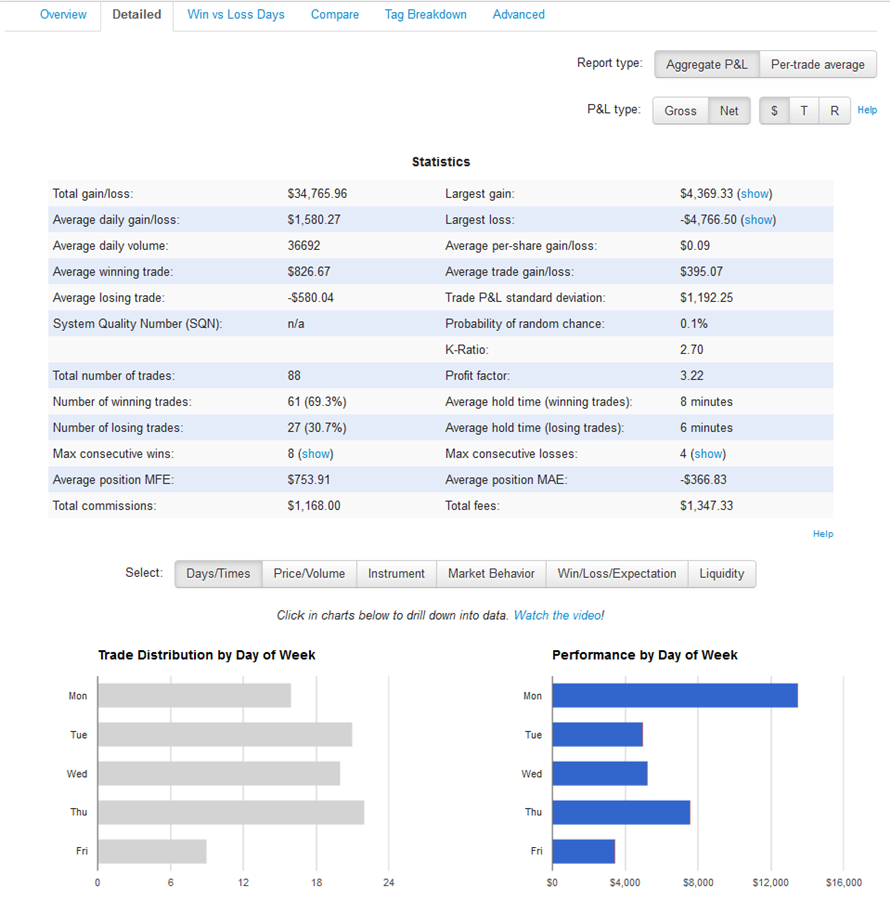
Task: Choose the T unit toggle button
Action: tap(804, 111)
